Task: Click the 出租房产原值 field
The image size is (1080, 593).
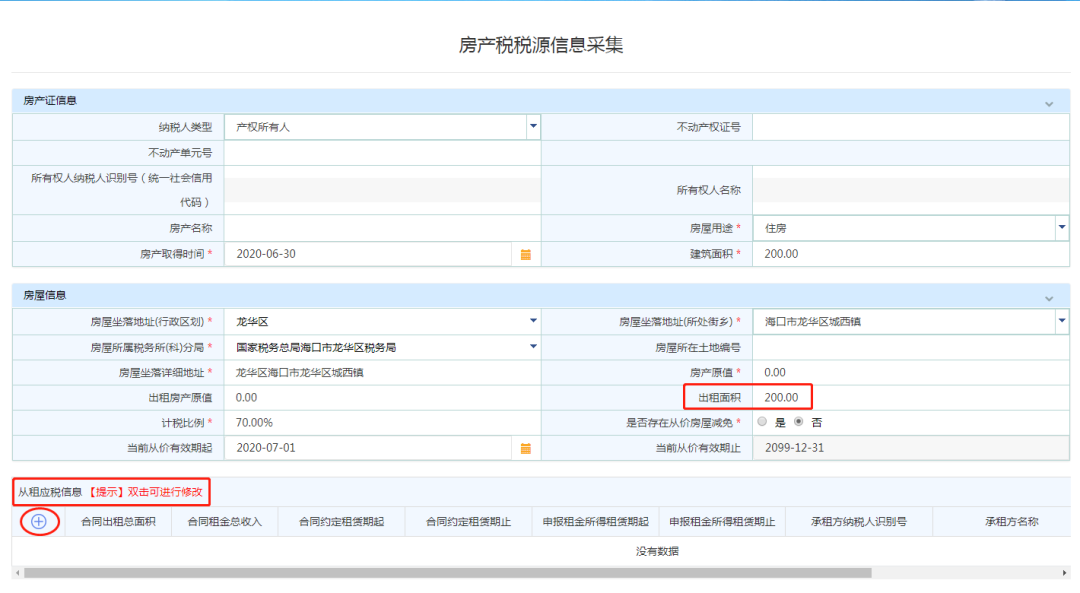Action: (382, 397)
